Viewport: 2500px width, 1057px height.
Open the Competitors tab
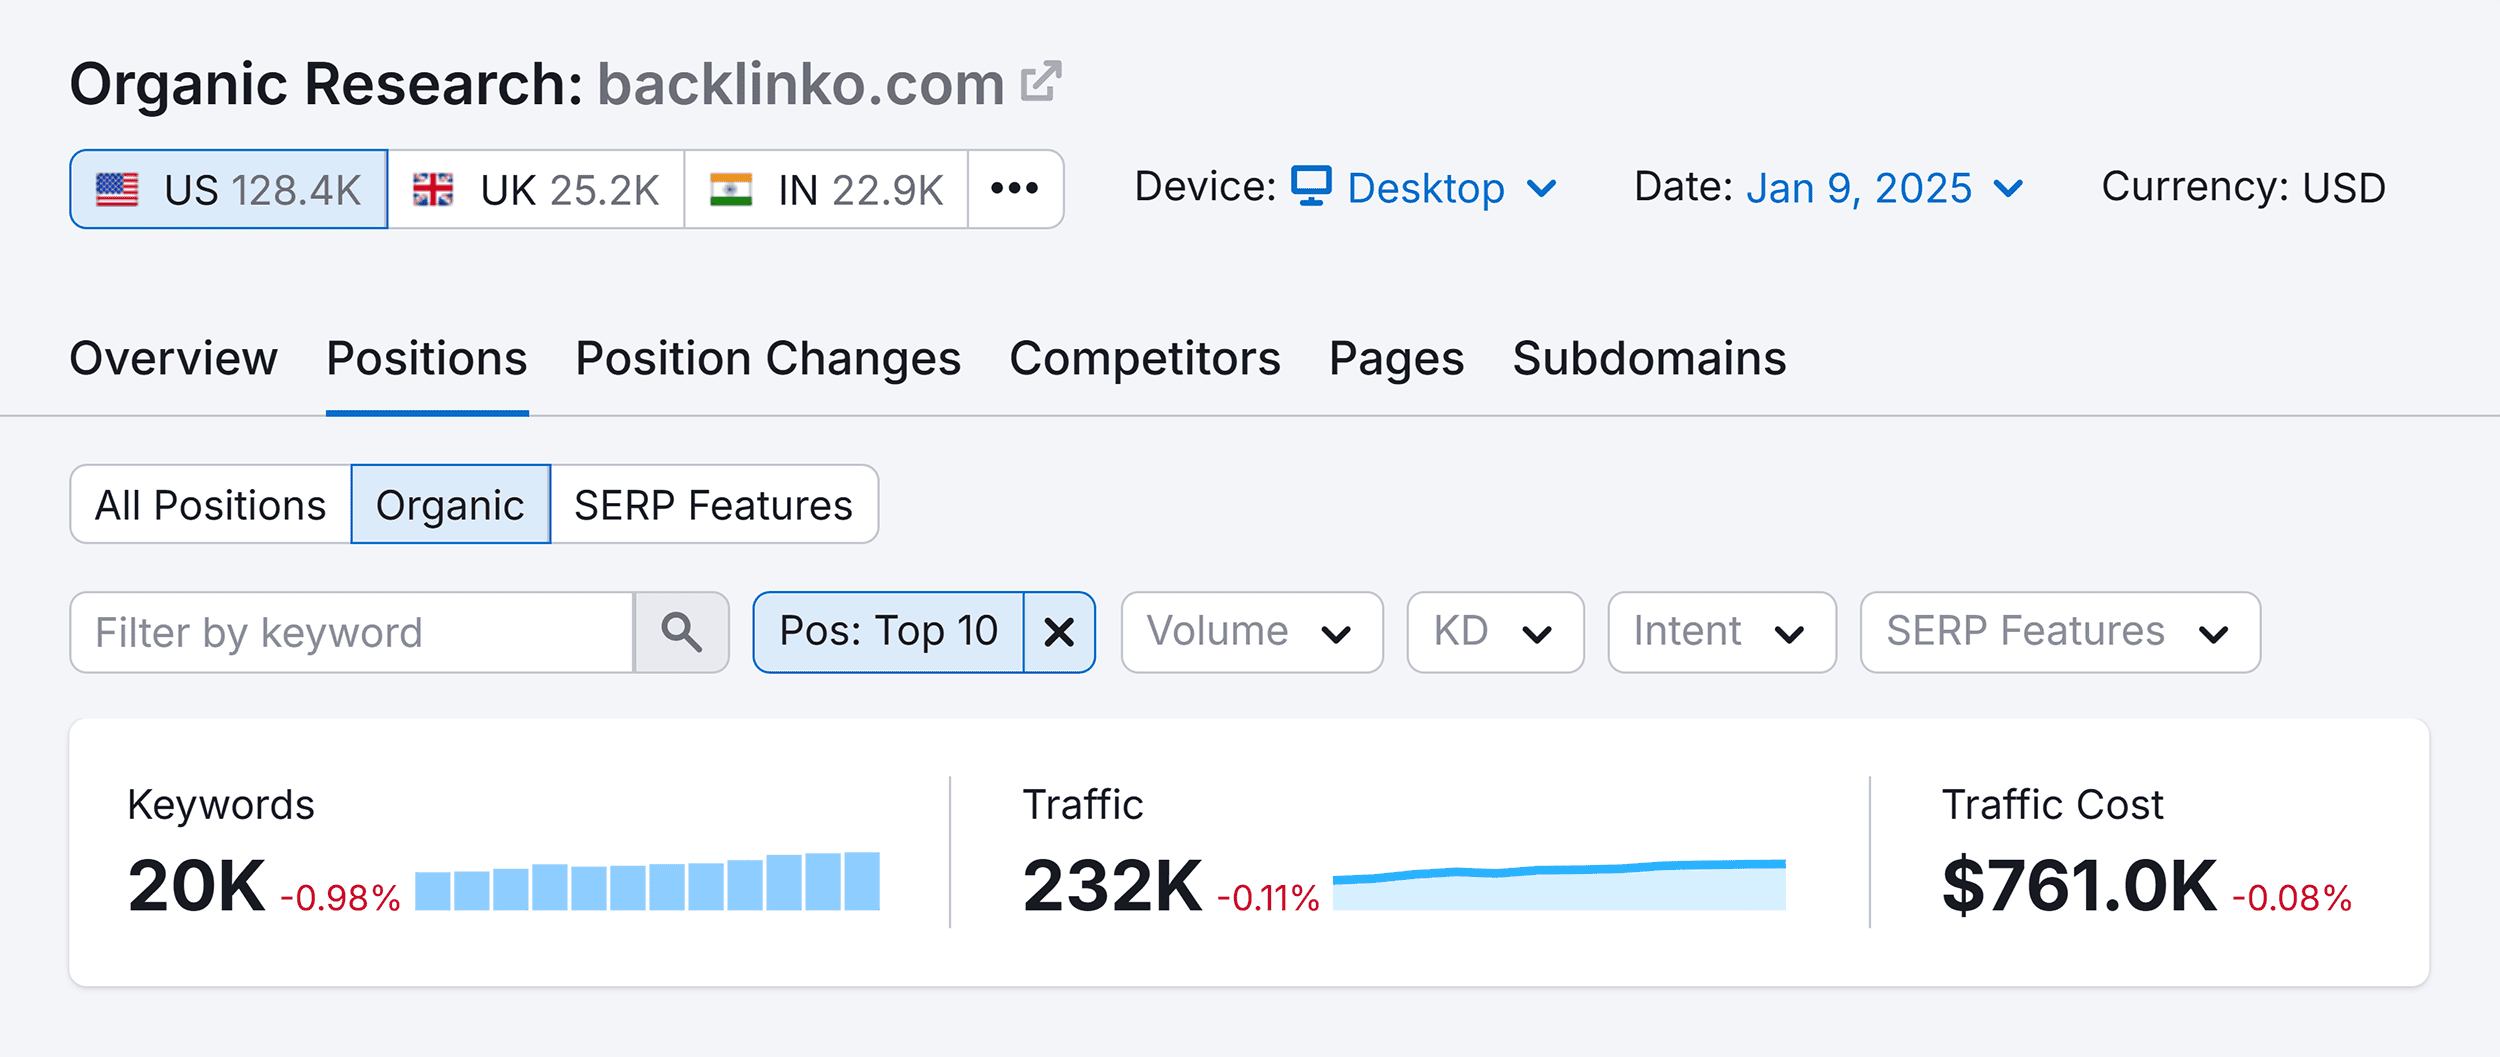point(1145,358)
